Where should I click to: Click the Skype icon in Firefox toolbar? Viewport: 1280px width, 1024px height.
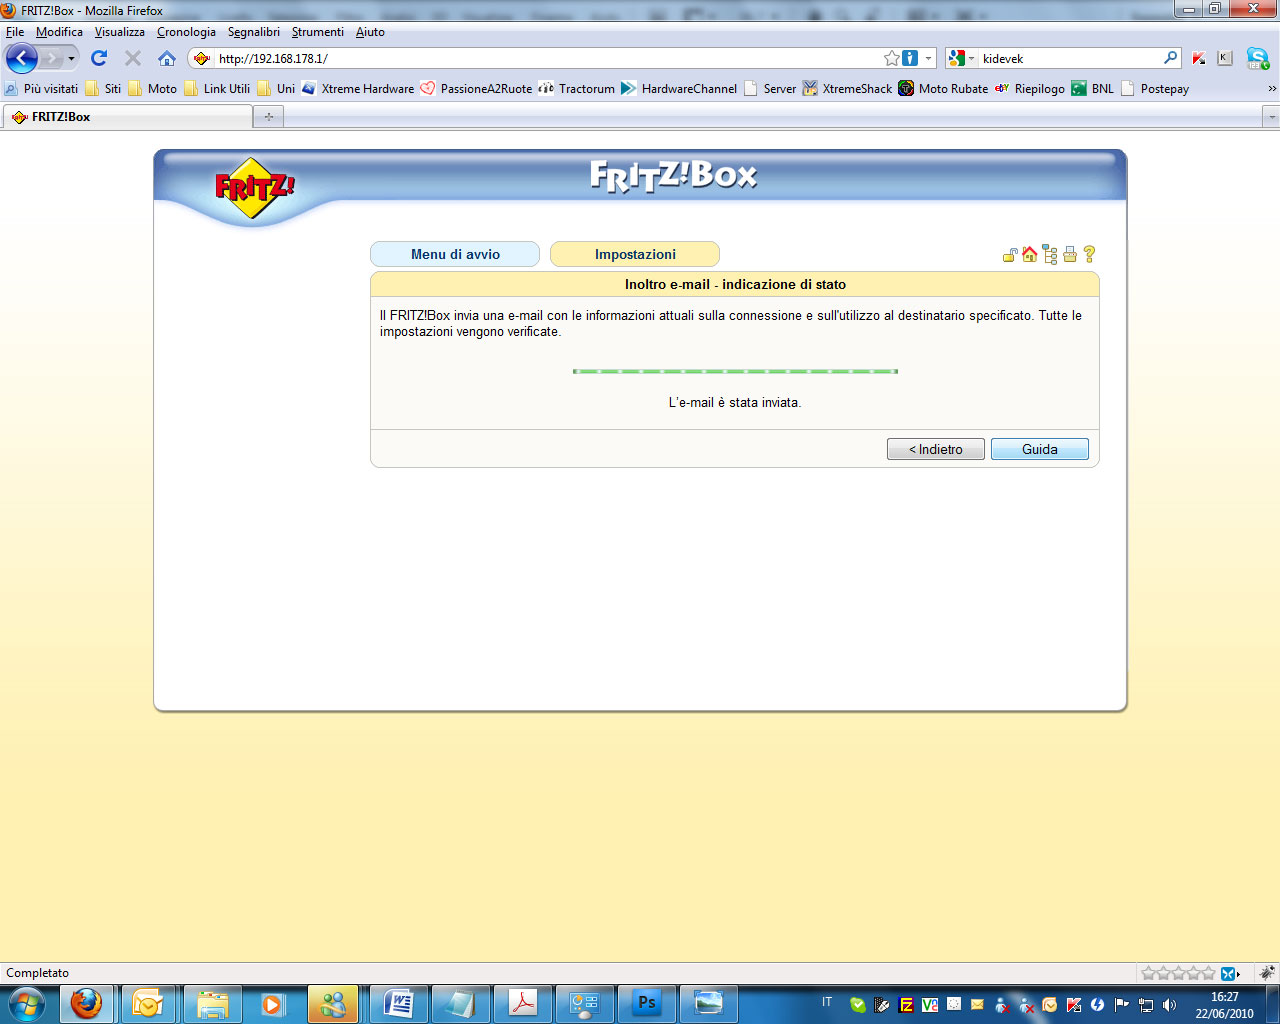[1257, 58]
